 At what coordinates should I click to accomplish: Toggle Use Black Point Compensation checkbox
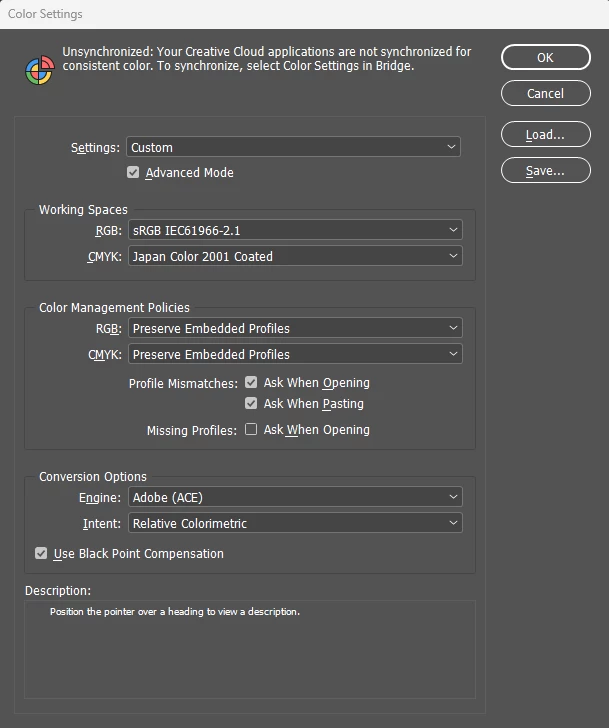[41, 553]
